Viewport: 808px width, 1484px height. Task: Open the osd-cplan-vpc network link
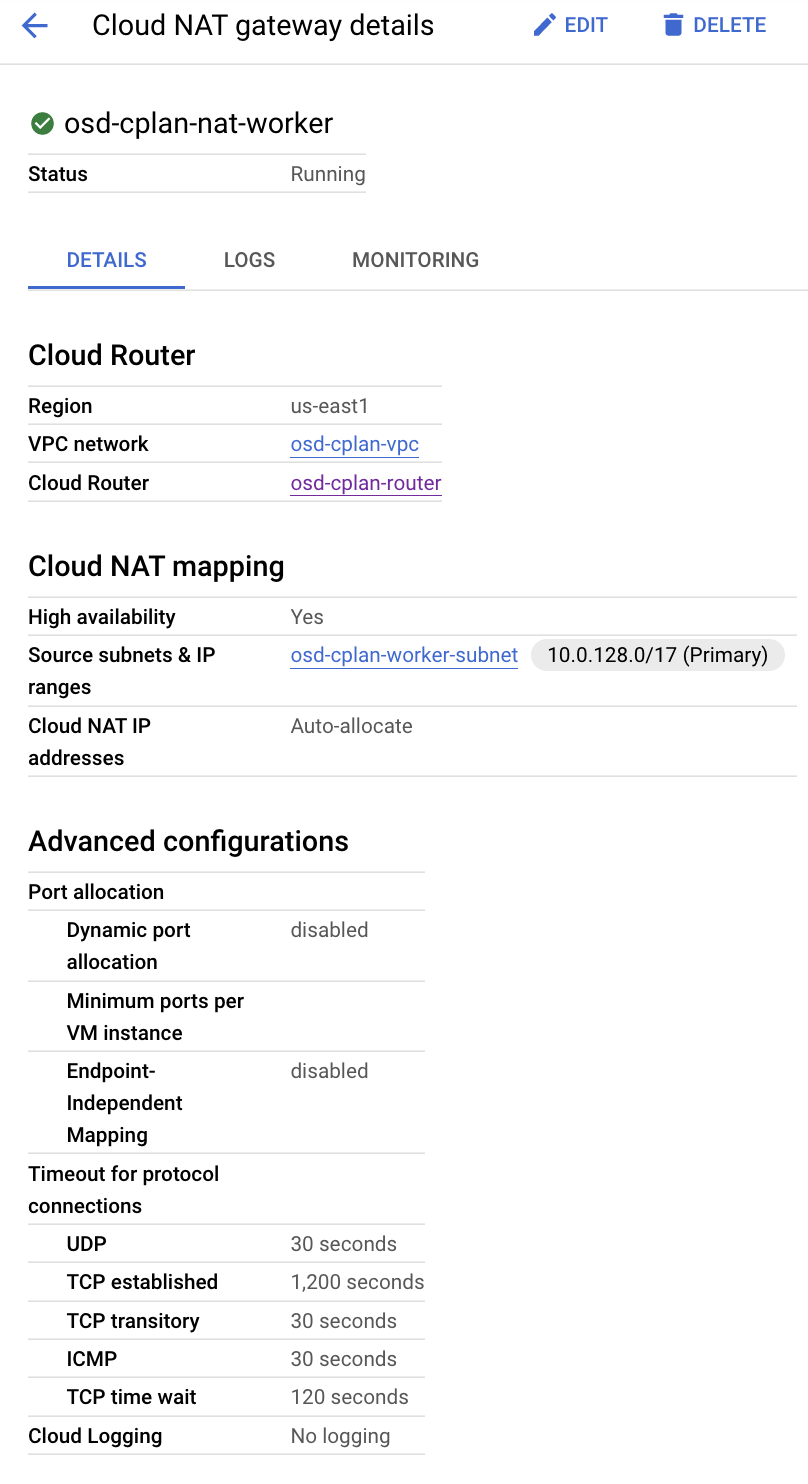[354, 444]
